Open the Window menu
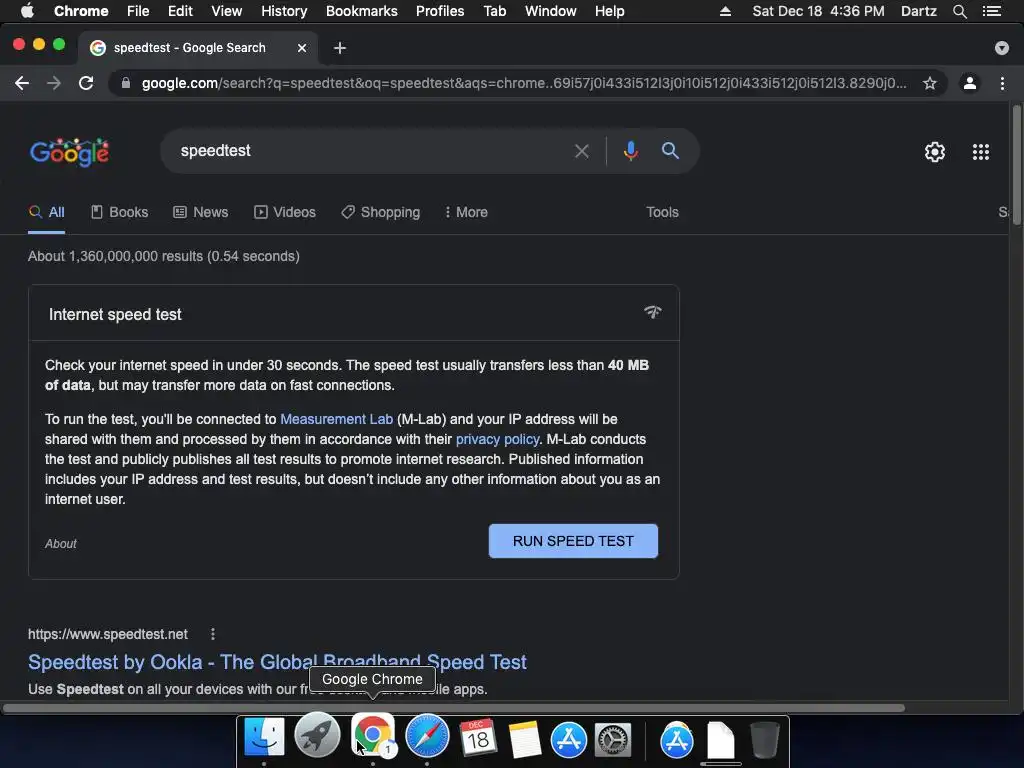 551,11
